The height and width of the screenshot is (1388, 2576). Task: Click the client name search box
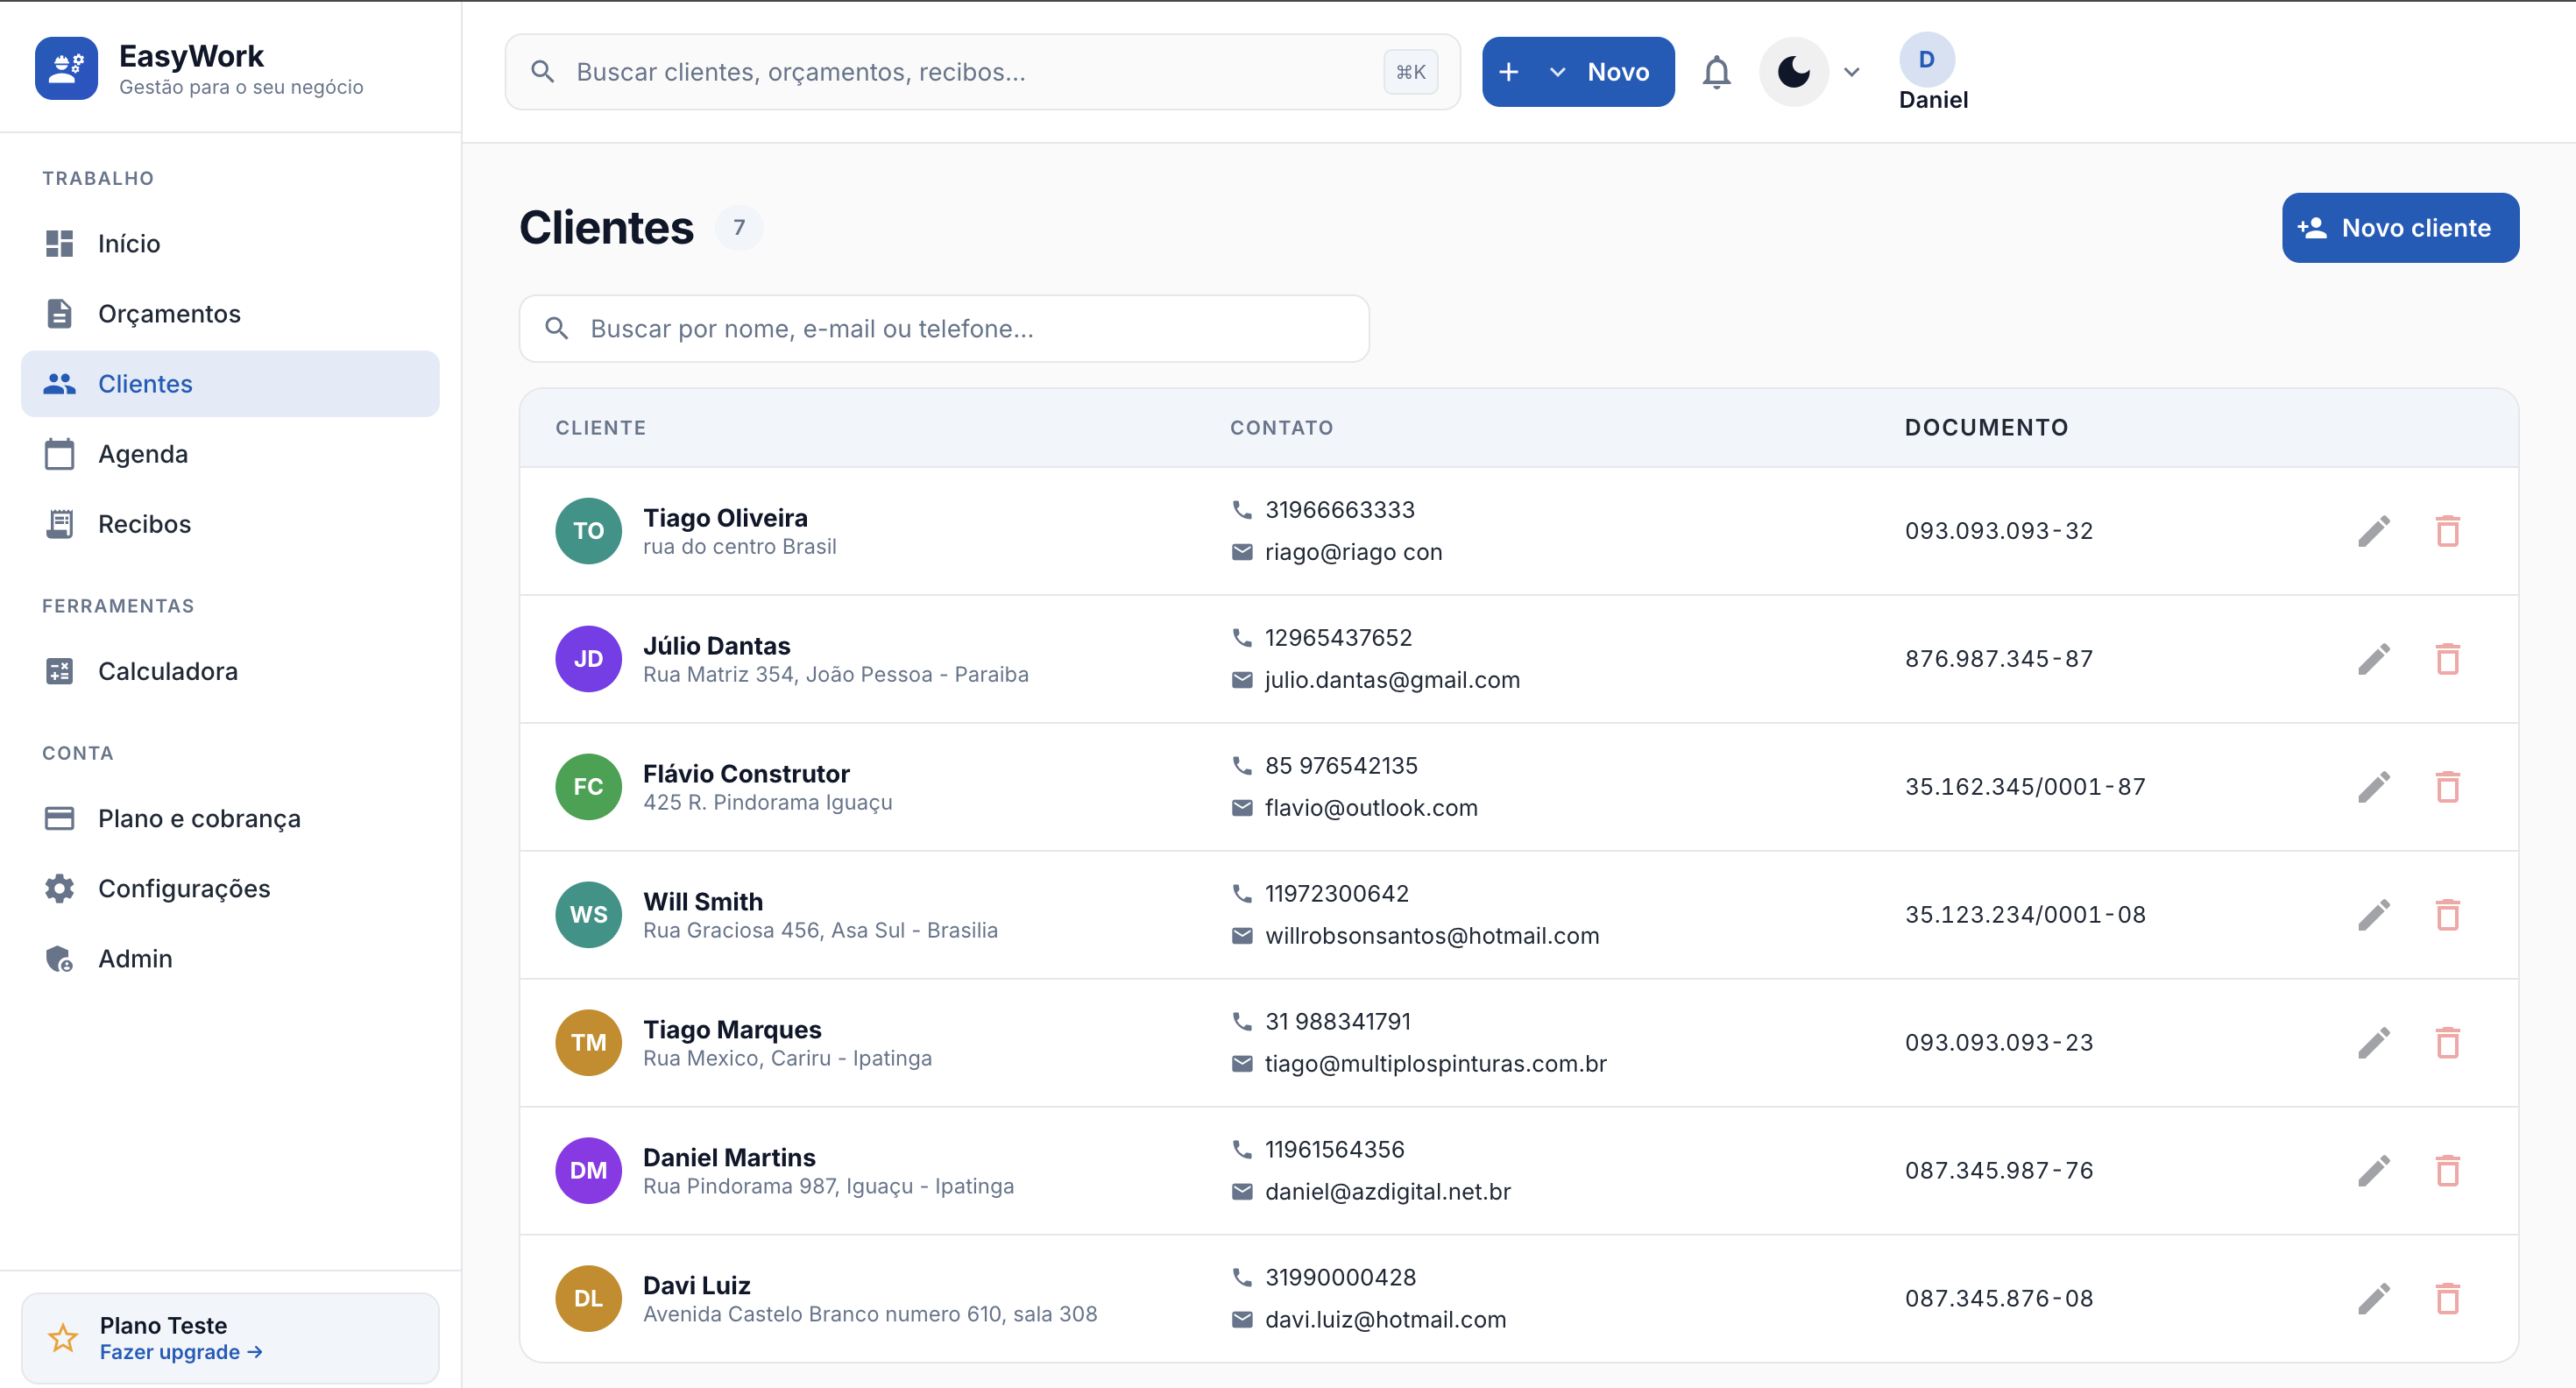click(943, 329)
